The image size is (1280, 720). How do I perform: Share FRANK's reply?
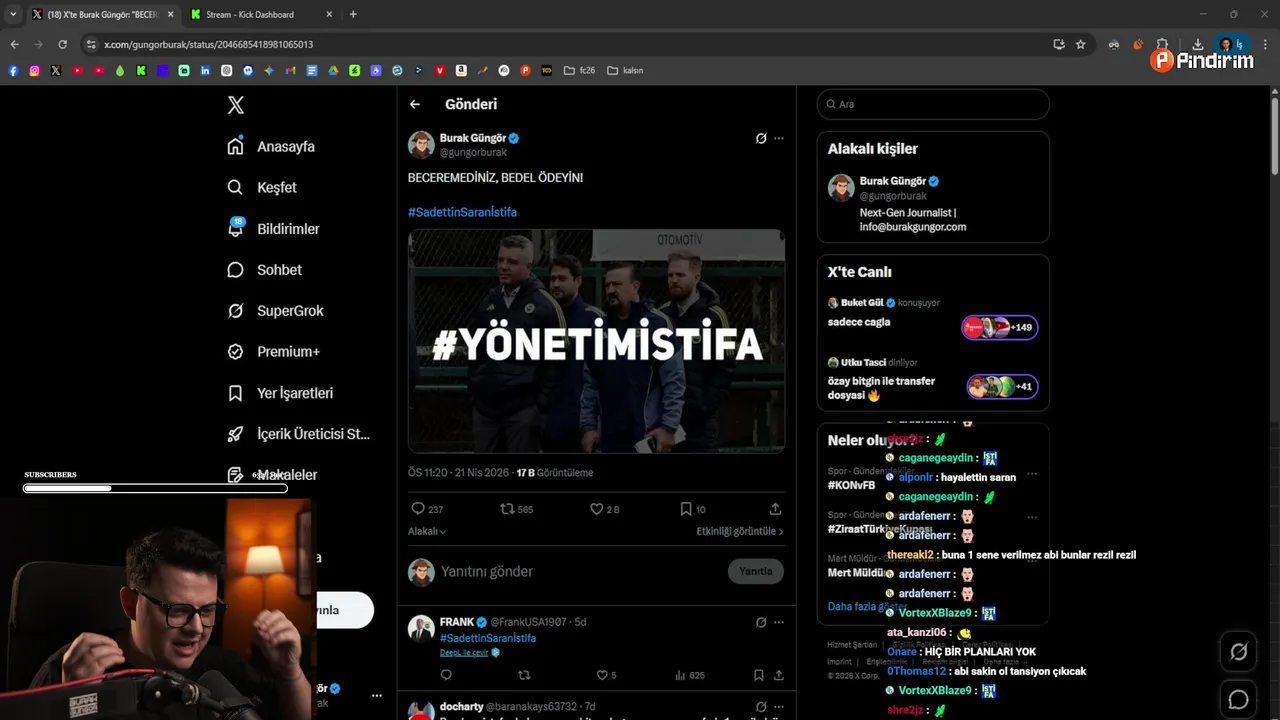click(778, 675)
